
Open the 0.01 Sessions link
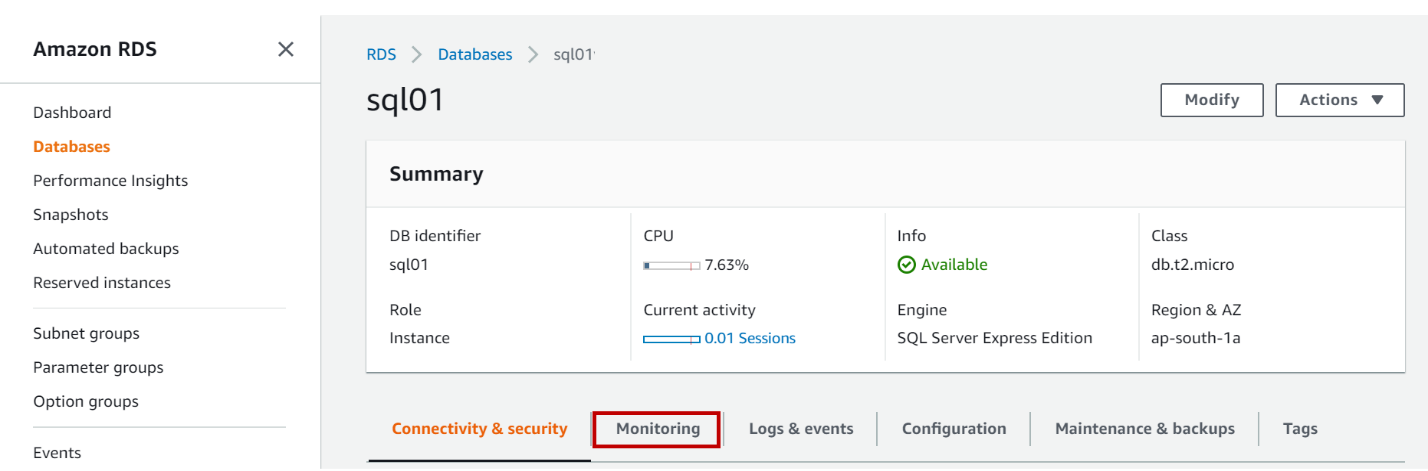coord(750,338)
